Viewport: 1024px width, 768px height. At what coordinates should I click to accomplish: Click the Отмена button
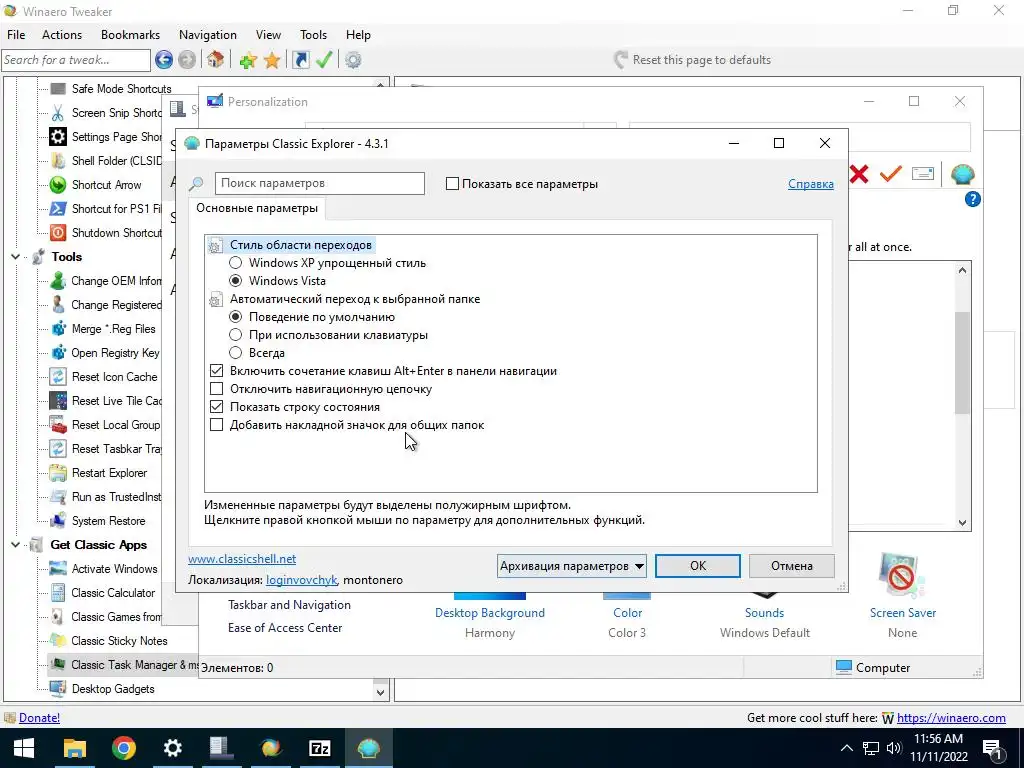tap(792, 566)
